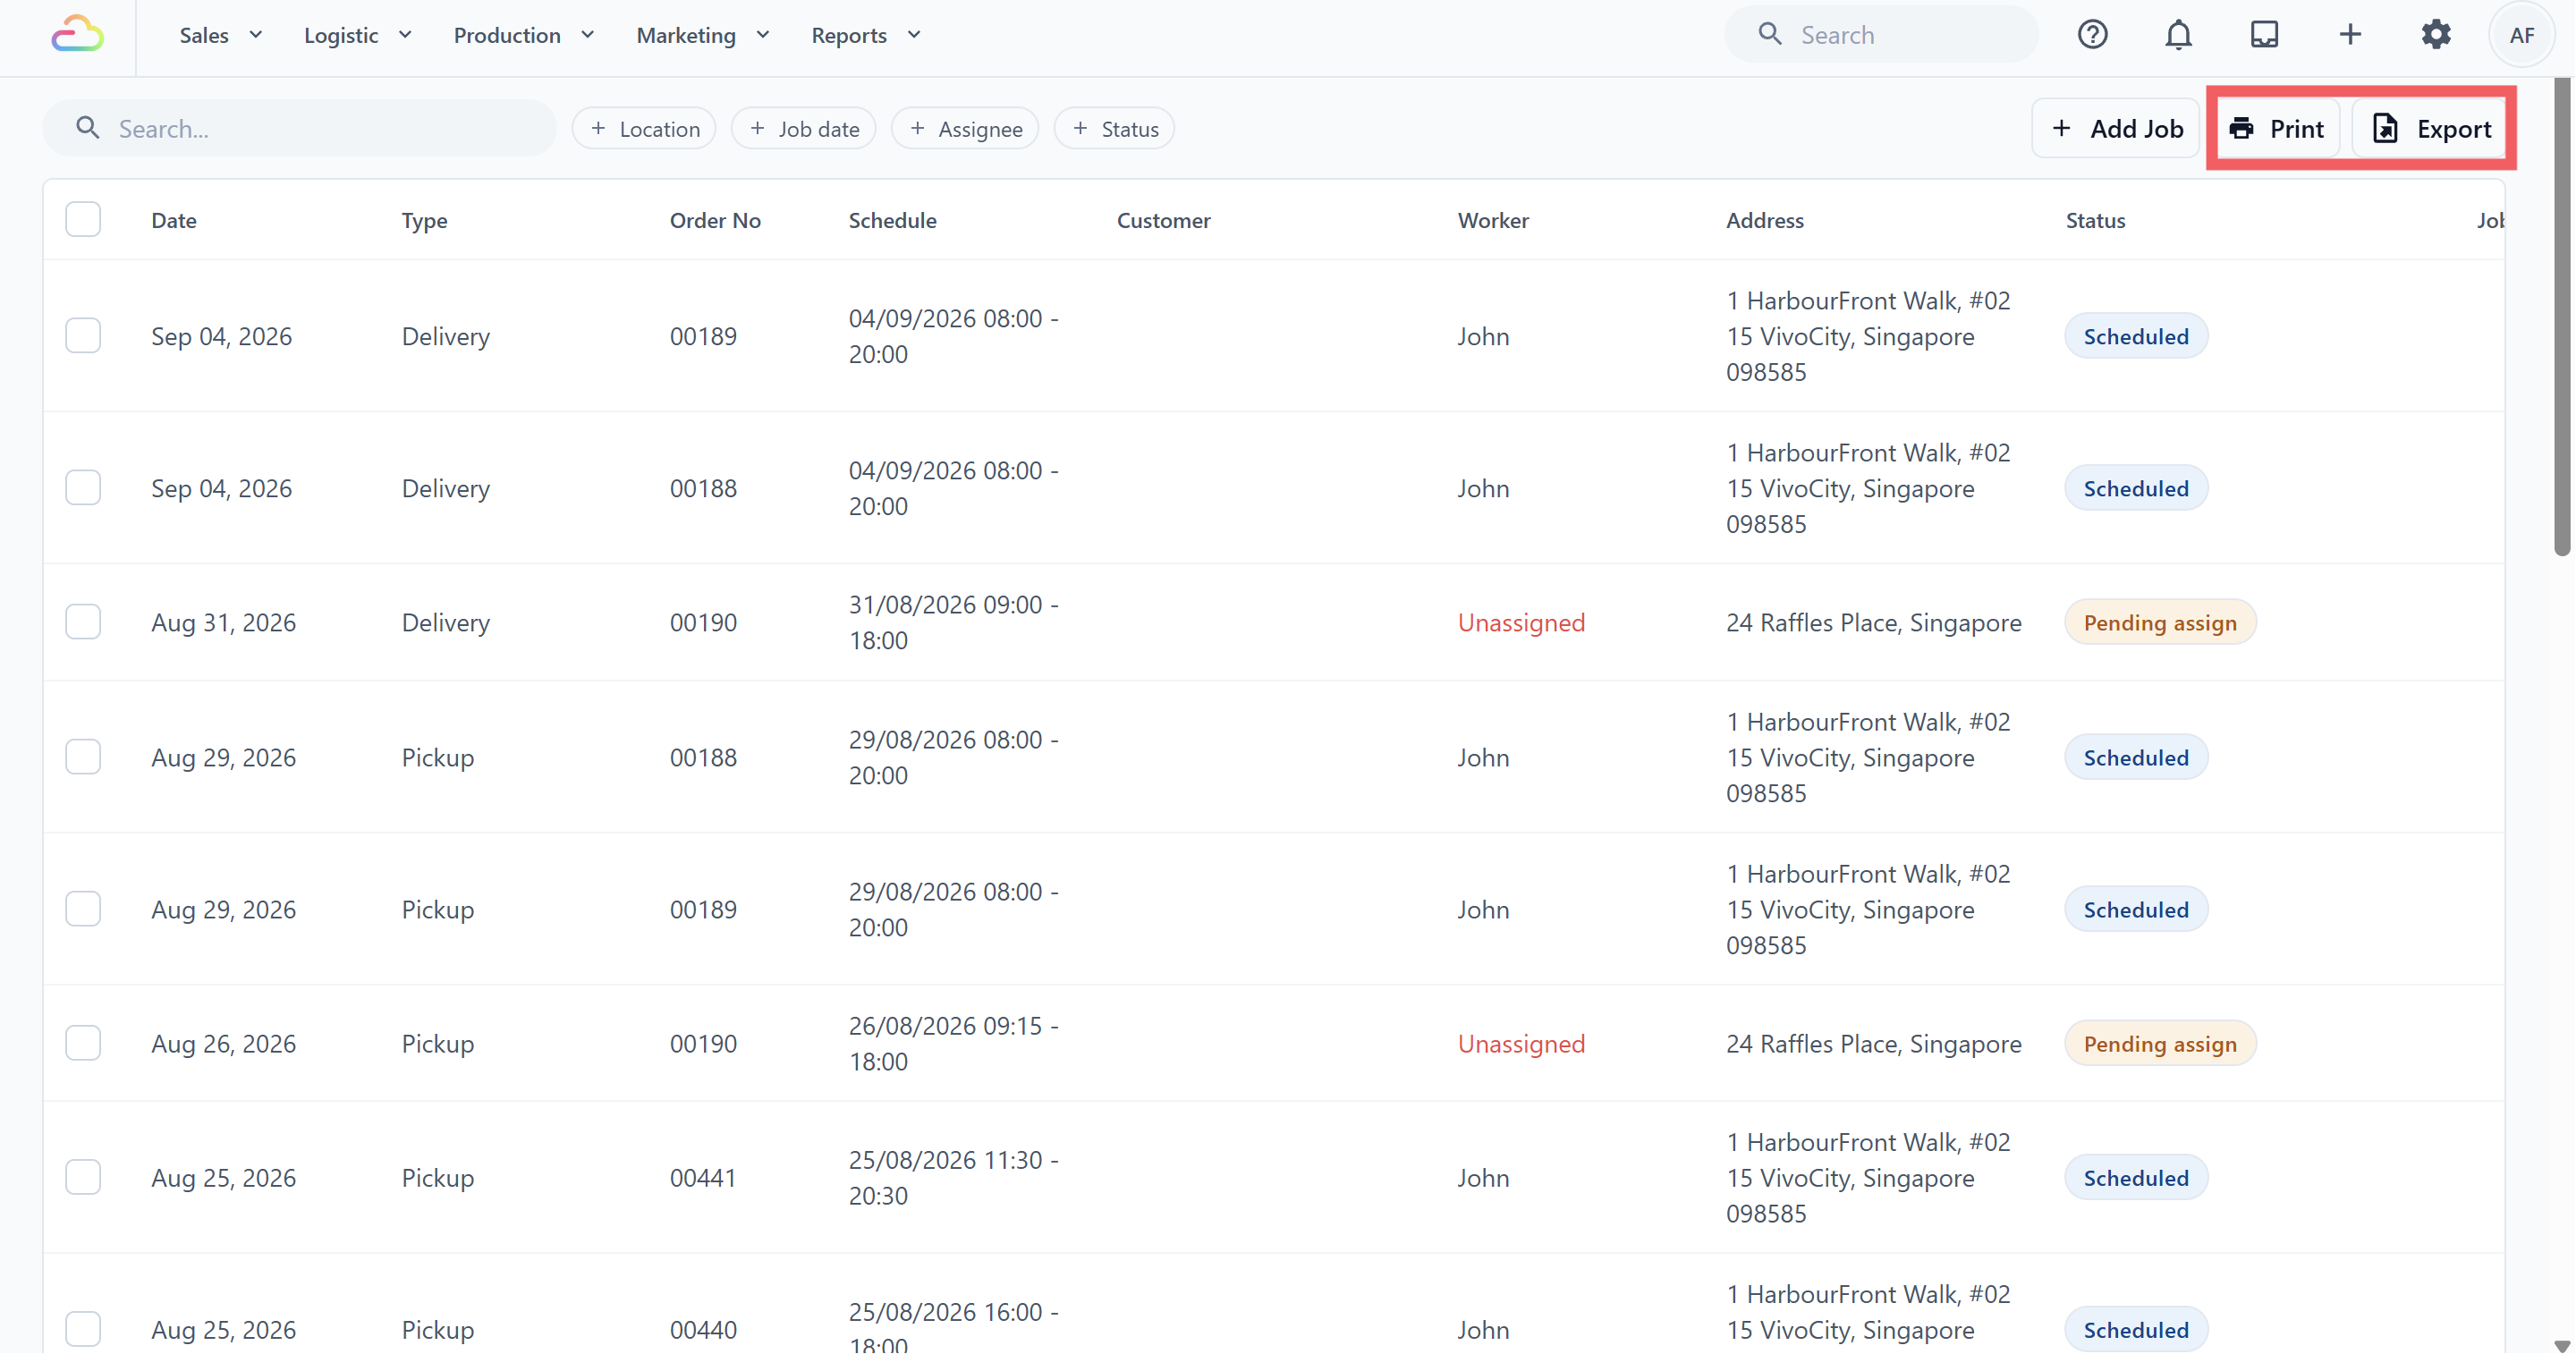This screenshot has width=2576, height=1354.
Task: Click Scheduled badge for order 00441
Action: click(2136, 1178)
